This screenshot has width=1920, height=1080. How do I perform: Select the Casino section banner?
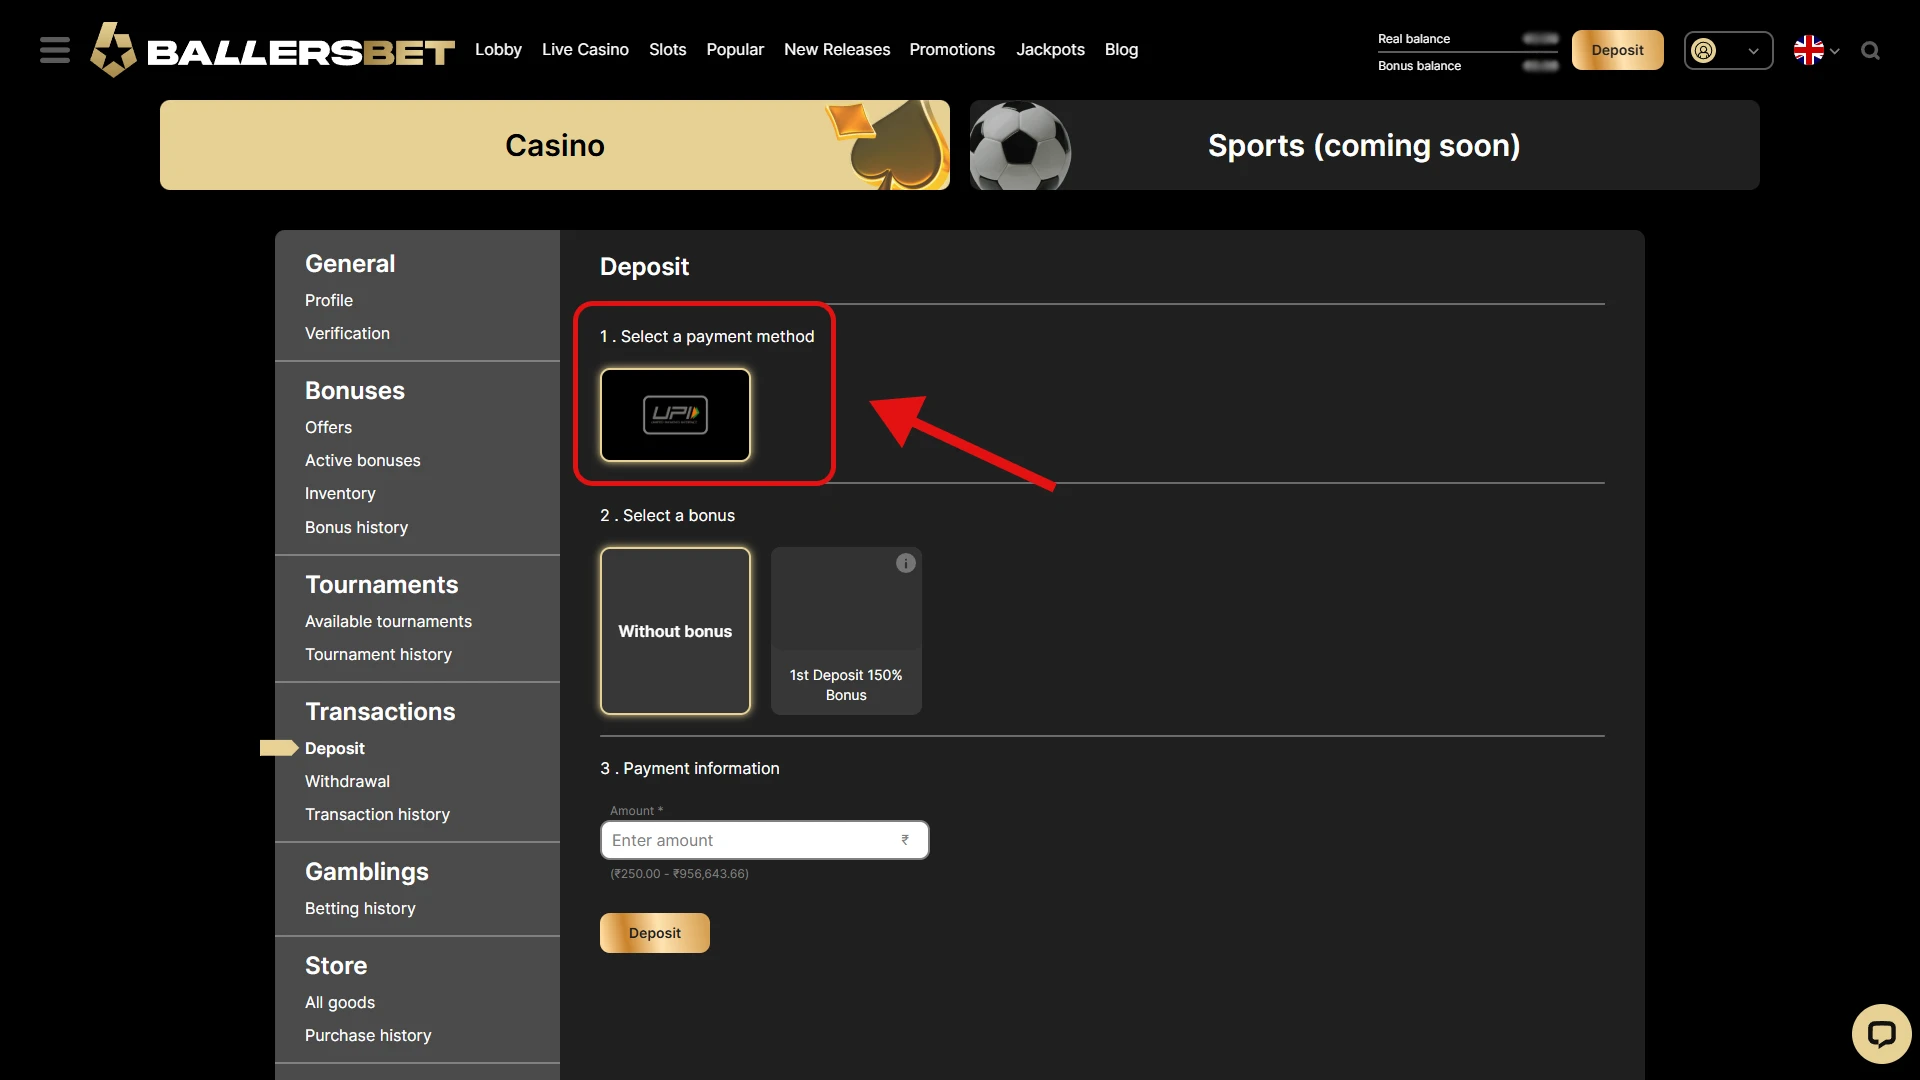point(555,145)
